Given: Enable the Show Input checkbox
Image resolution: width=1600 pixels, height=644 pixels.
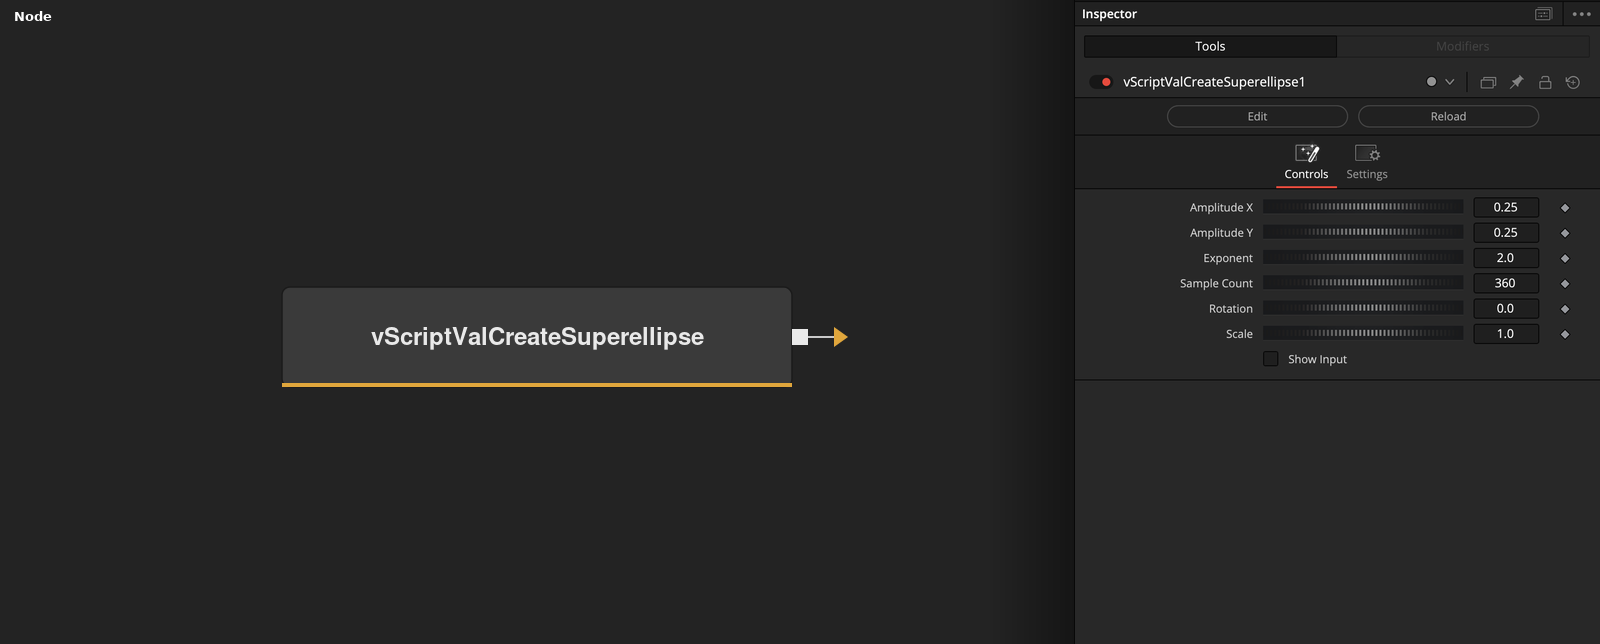Looking at the screenshot, I should click(1271, 359).
